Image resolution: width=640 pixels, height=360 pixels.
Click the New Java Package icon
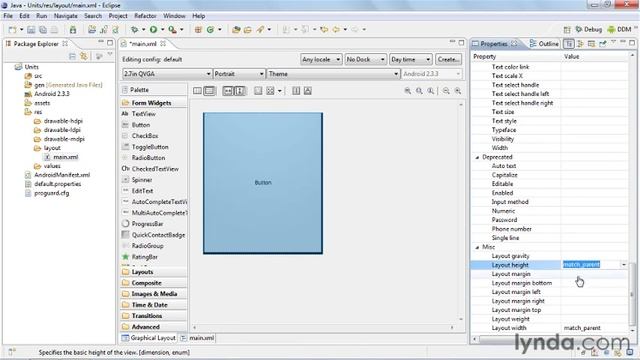[x=198, y=29]
